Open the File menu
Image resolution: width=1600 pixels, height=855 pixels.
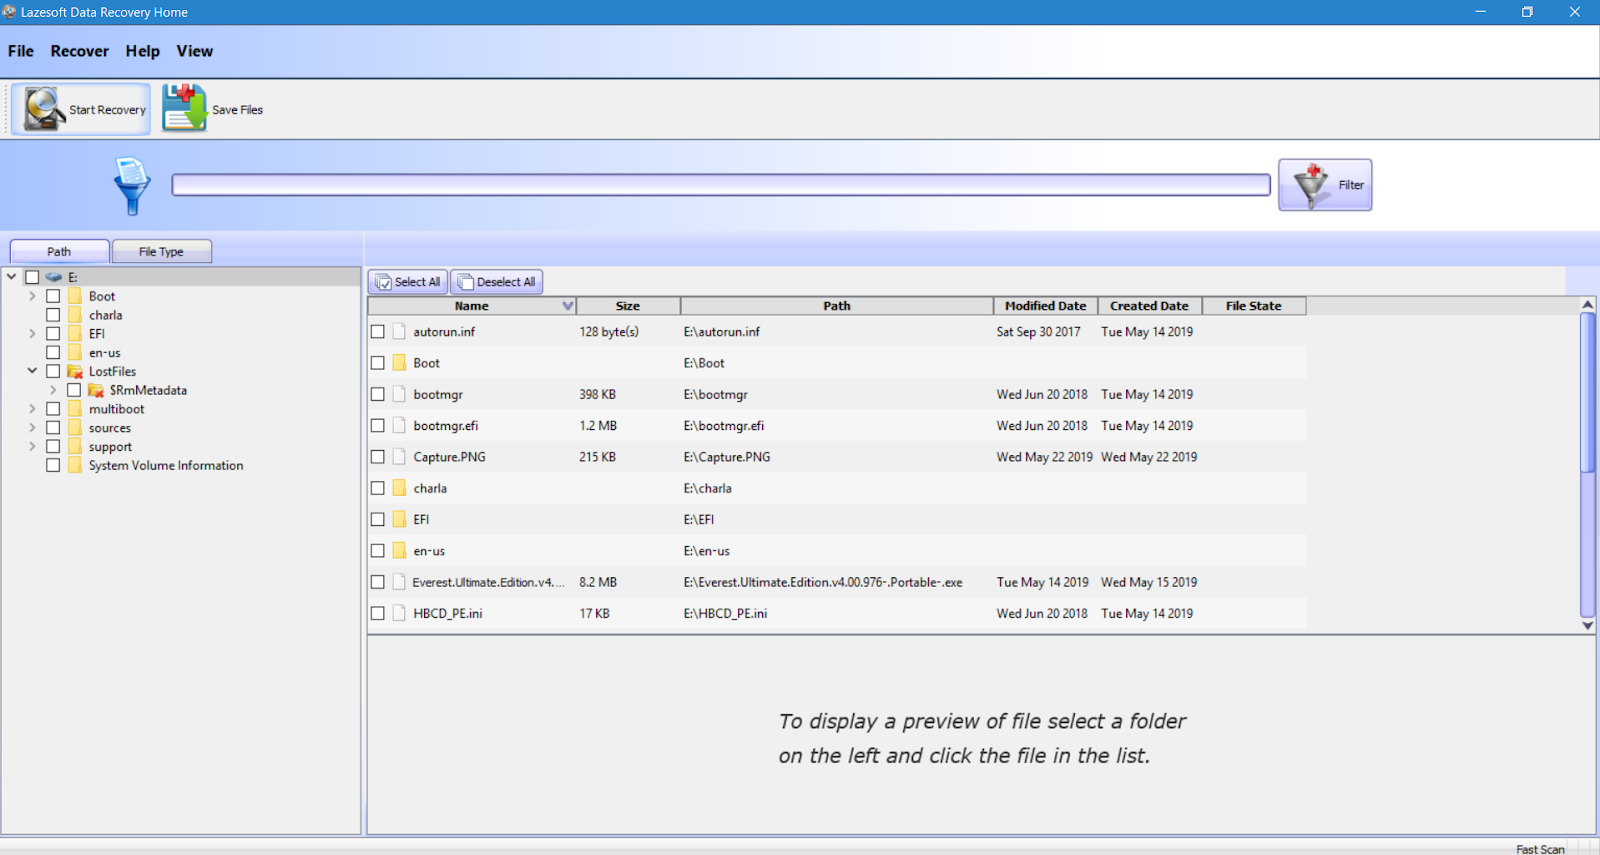coord(21,51)
